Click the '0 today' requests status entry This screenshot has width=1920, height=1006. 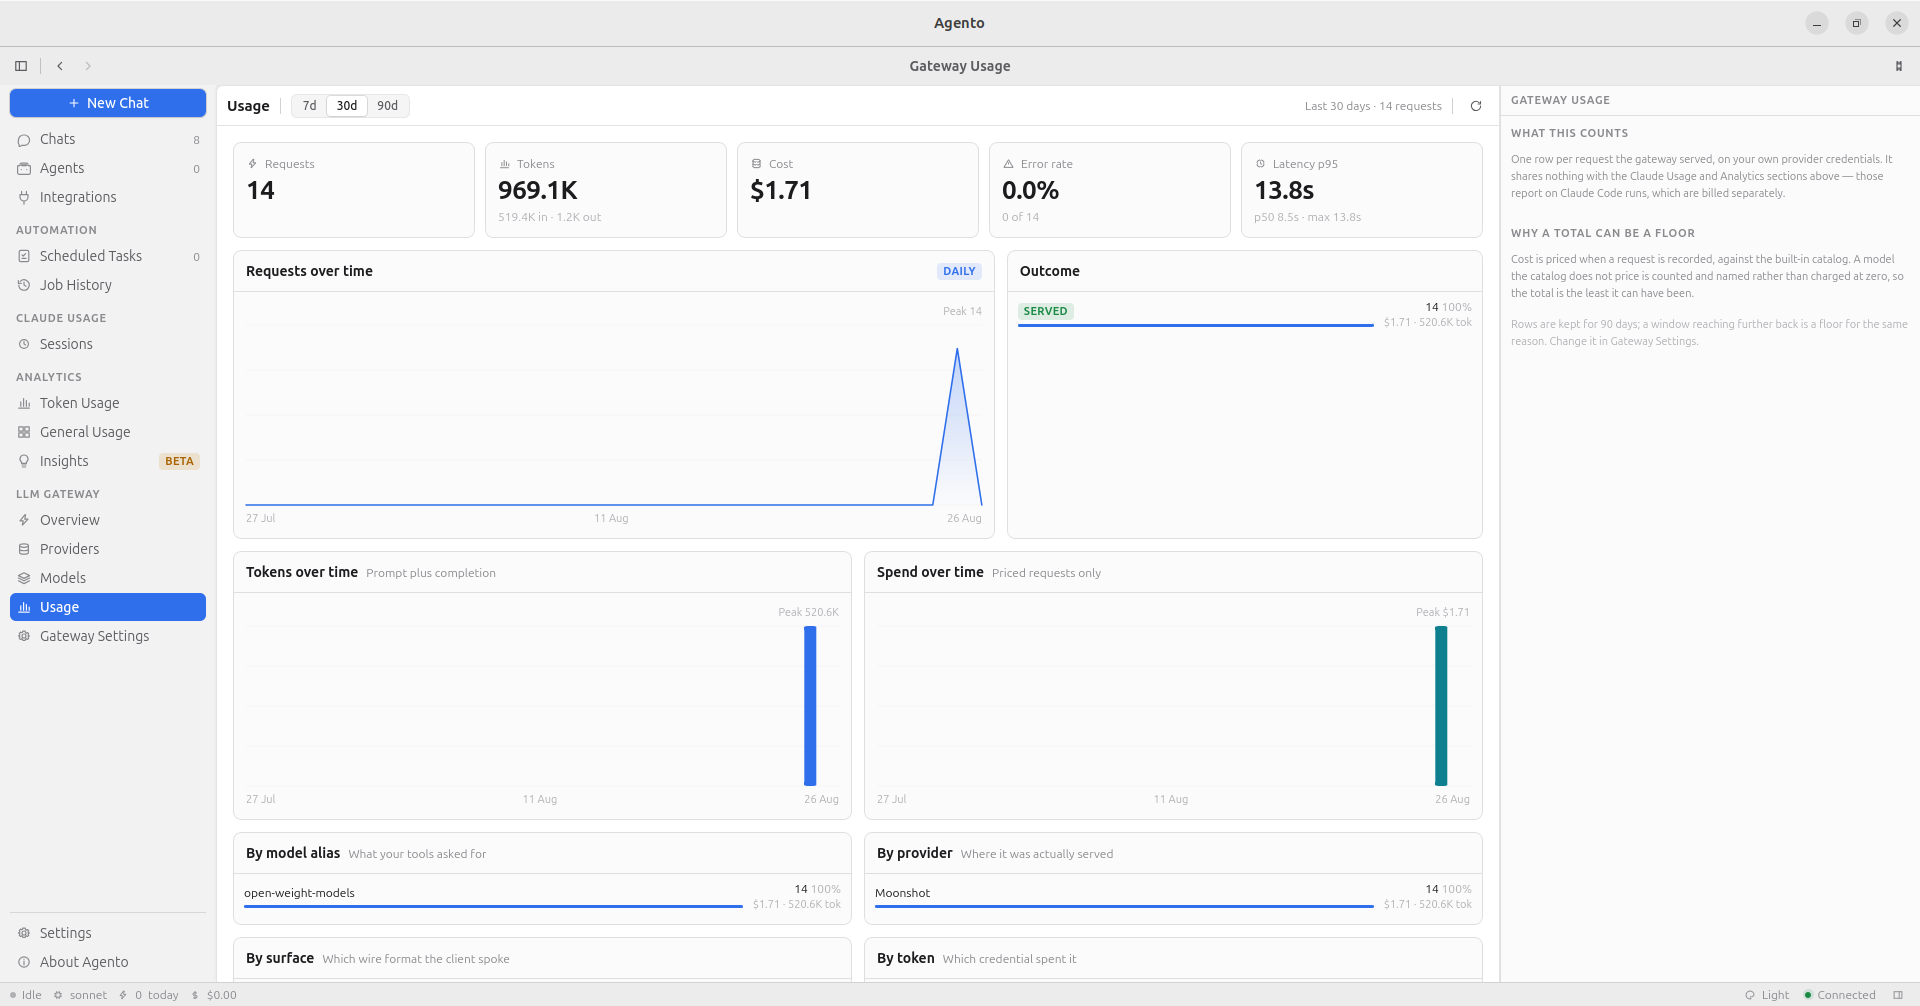149,996
